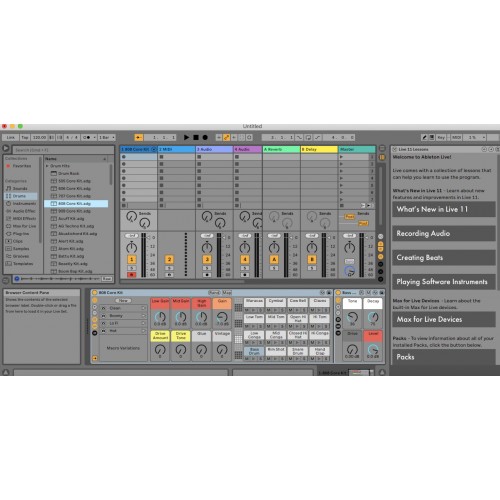The height and width of the screenshot is (500, 500).
Task: Click the browser search field
Action: tap(63, 150)
